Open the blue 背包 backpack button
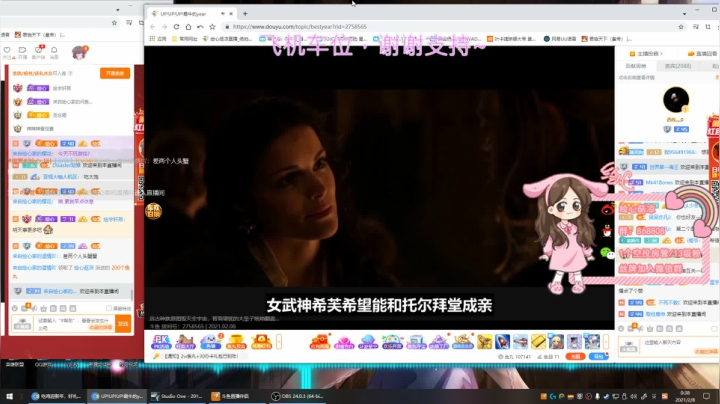The height and width of the screenshot is (404, 720). click(599, 356)
